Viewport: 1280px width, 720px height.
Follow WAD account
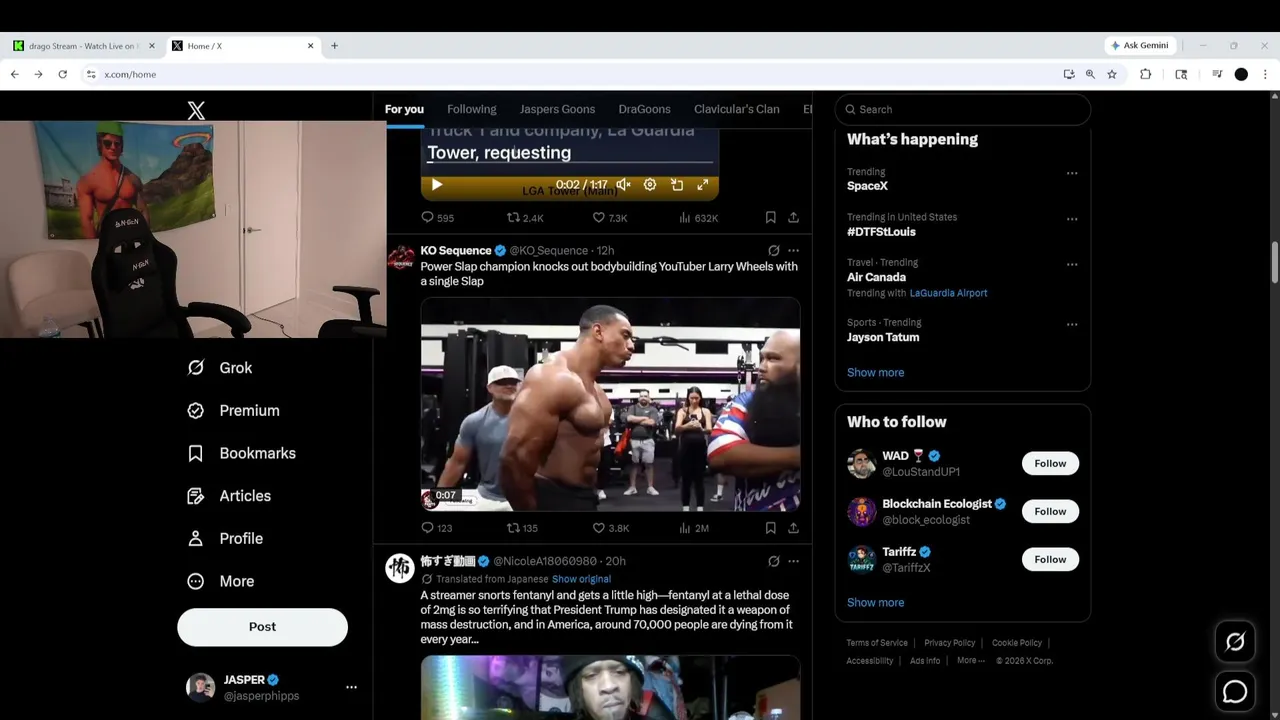1050,464
